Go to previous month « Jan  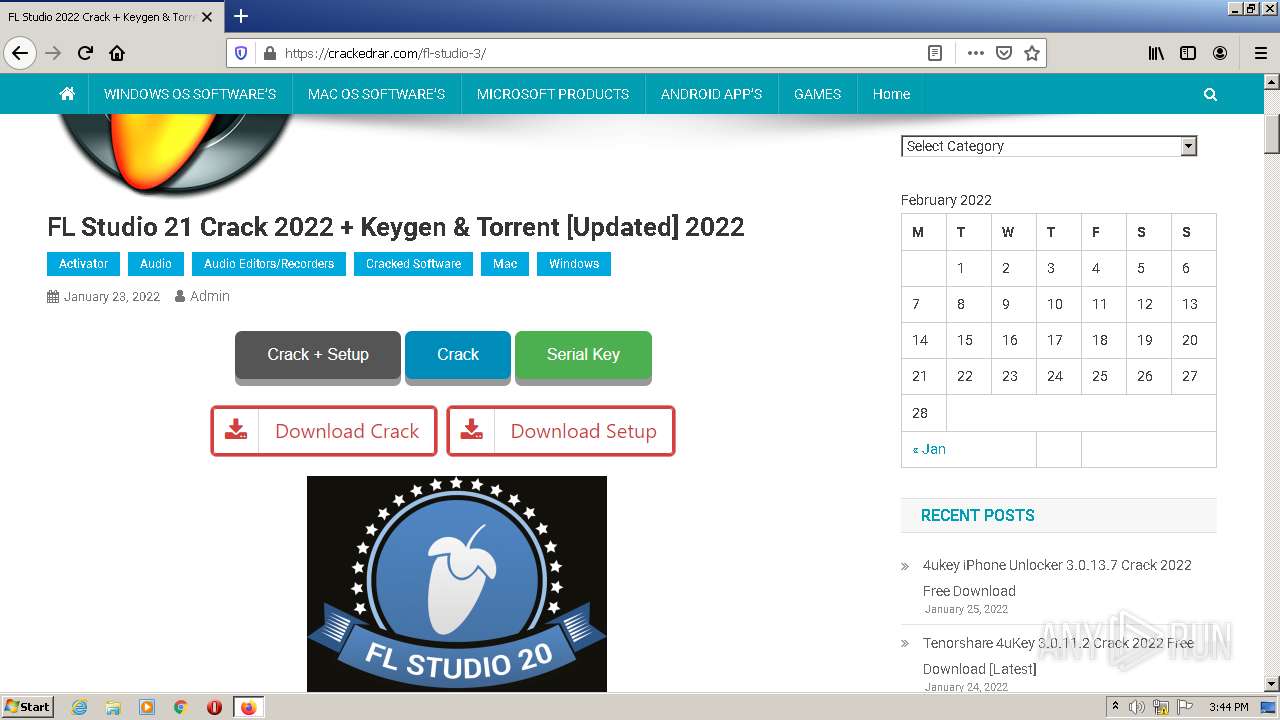tap(929, 449)
